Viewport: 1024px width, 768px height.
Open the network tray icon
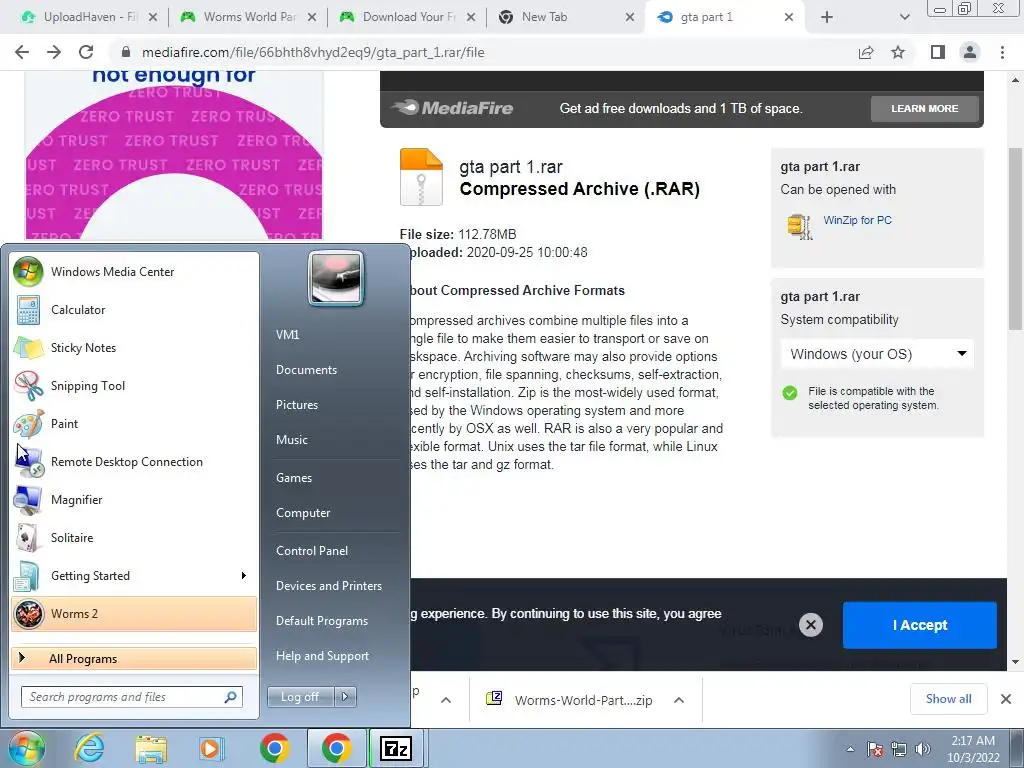coord(899,749)
